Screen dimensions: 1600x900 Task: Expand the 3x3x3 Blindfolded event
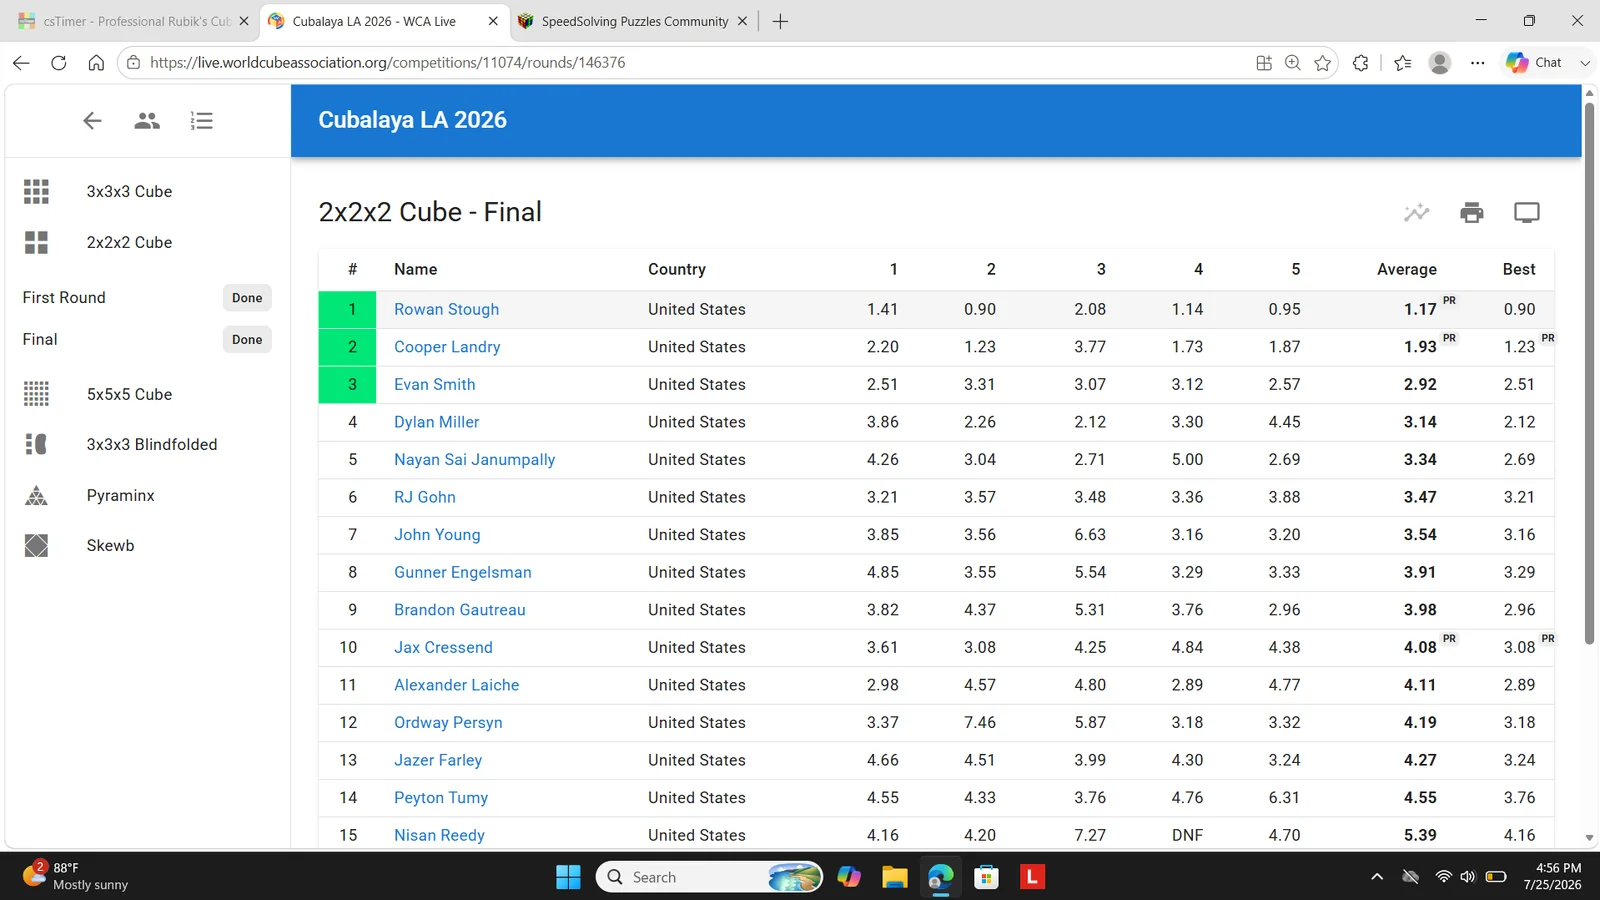[x=147, y=444]
